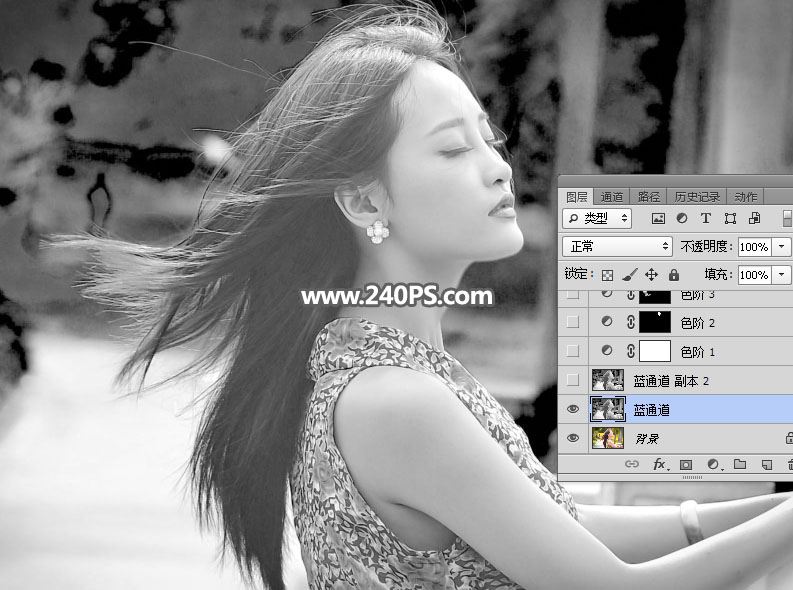Select the 色阶 1 layer mask thumbnail

(655, 351)
